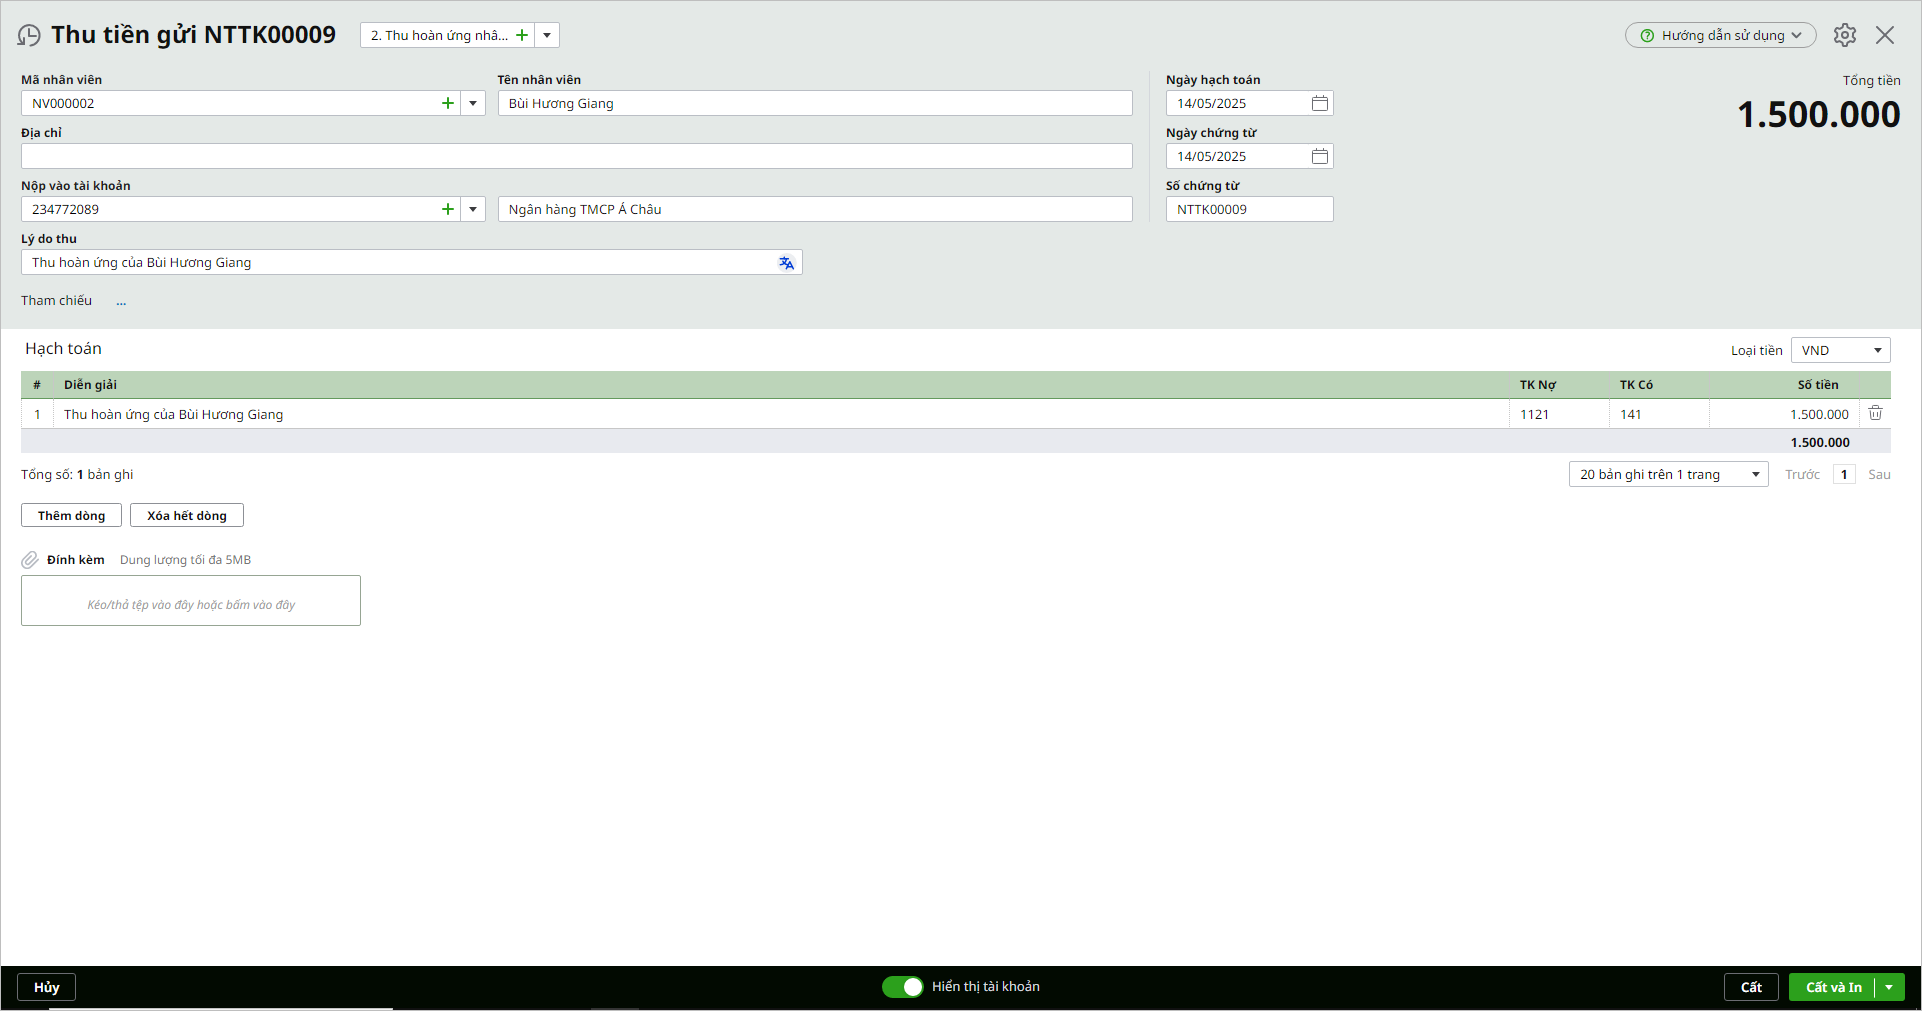The width and height of the screenshot is (1922, 1011).
Task: Click the empty Địa chỉ field
Action: [577, 156]
